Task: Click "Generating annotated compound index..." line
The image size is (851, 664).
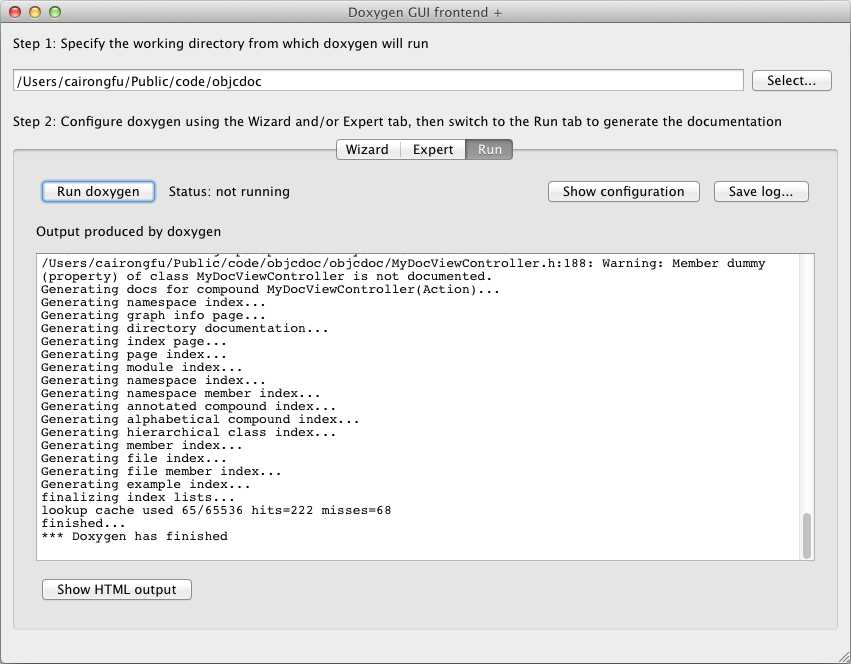Action: 188,406
